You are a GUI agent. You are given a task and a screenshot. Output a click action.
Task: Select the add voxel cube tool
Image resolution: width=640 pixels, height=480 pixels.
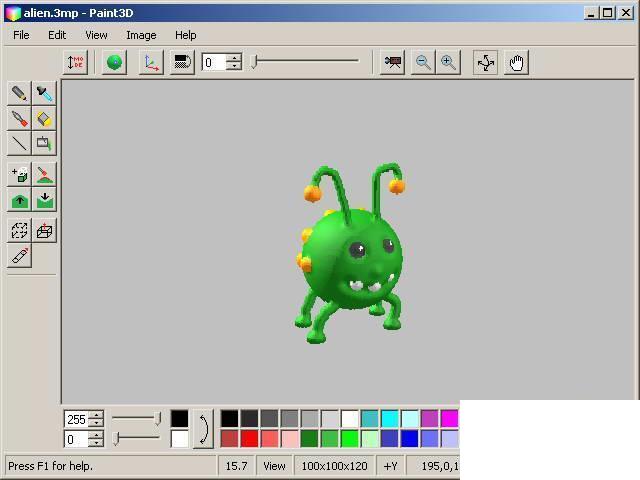19,175
